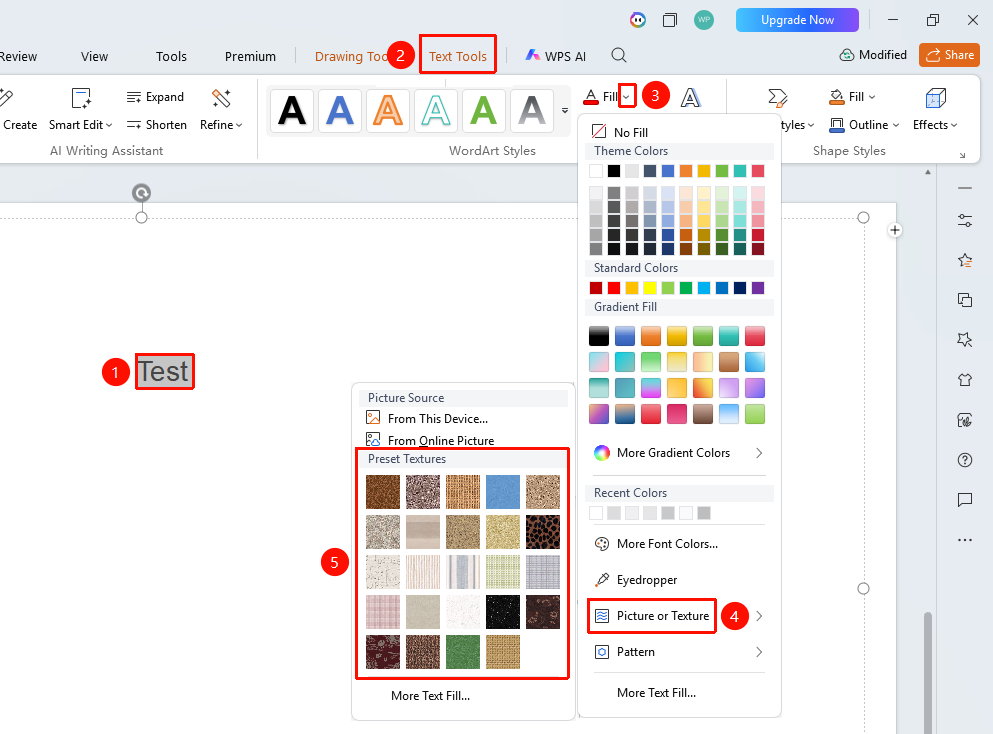Pick the red standard color swatch
Viewport: 993px width, 734px height.
click(x=614, y=288)
